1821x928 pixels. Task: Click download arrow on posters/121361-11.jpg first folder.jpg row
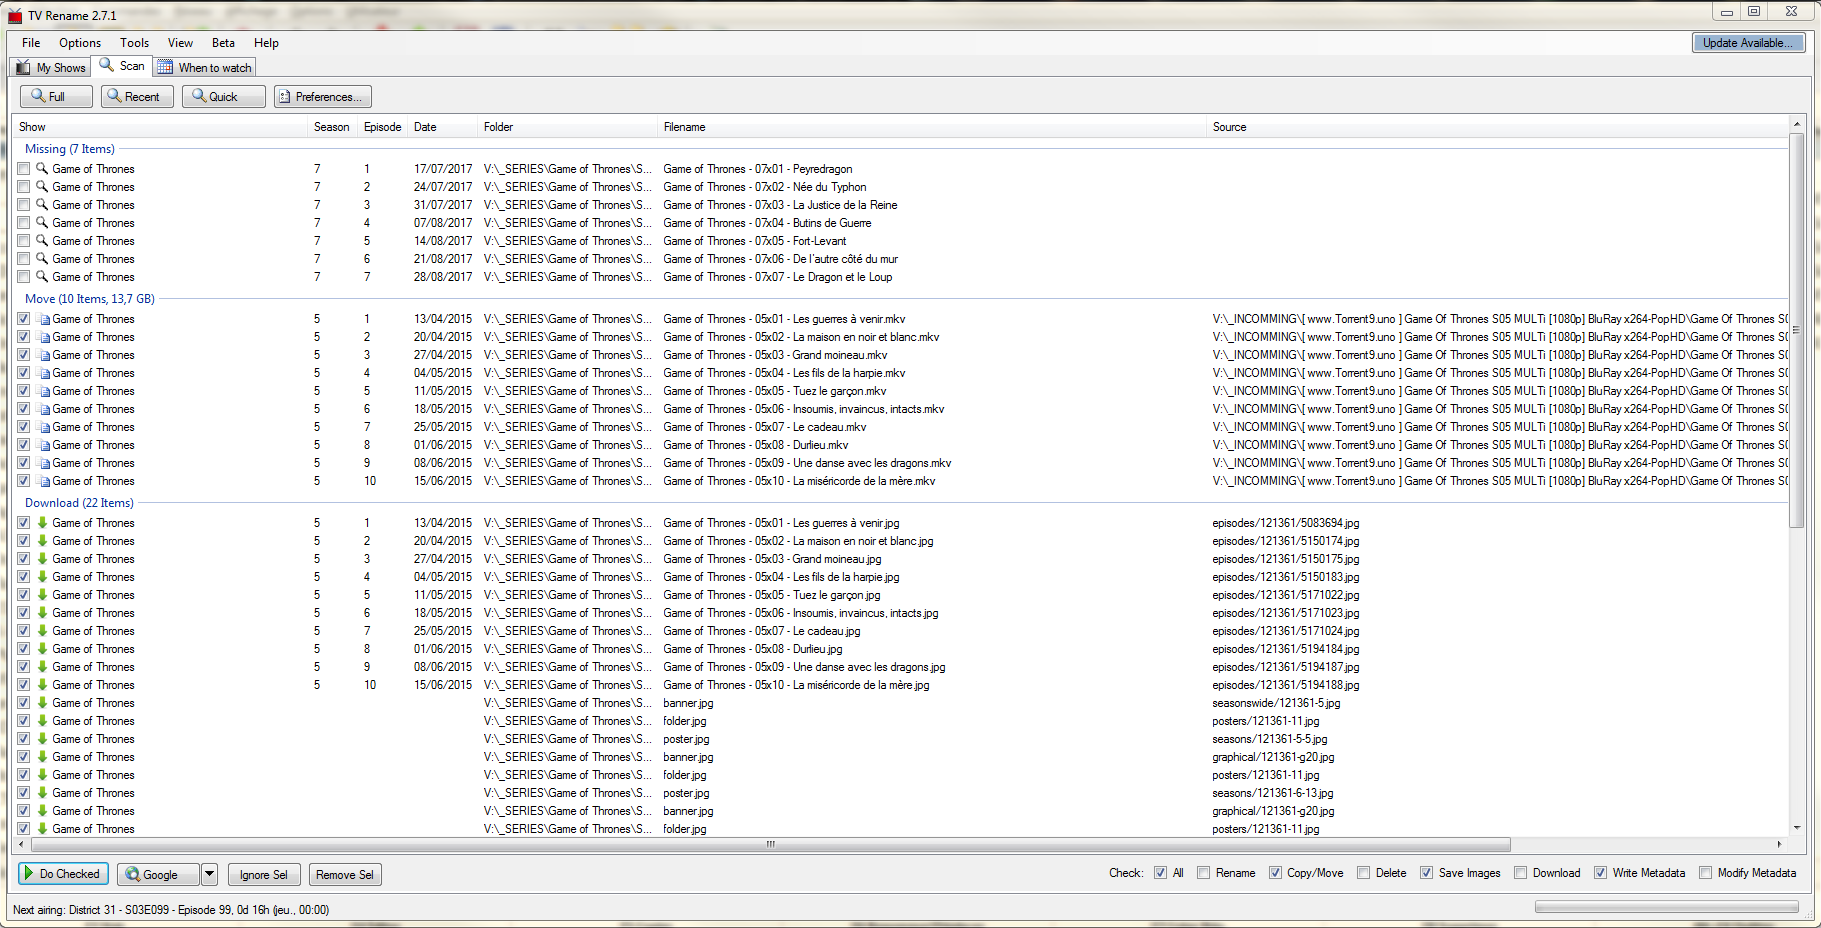click(x=43, y=721)
